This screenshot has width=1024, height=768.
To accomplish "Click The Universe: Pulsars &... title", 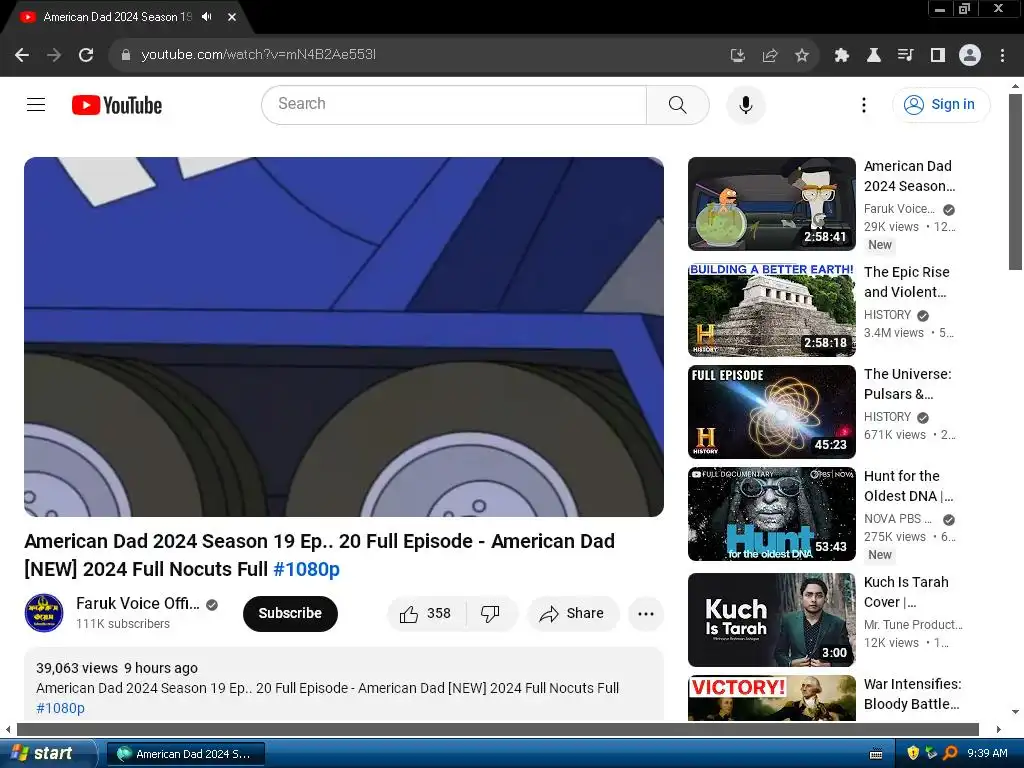I will tap(908, 383).
